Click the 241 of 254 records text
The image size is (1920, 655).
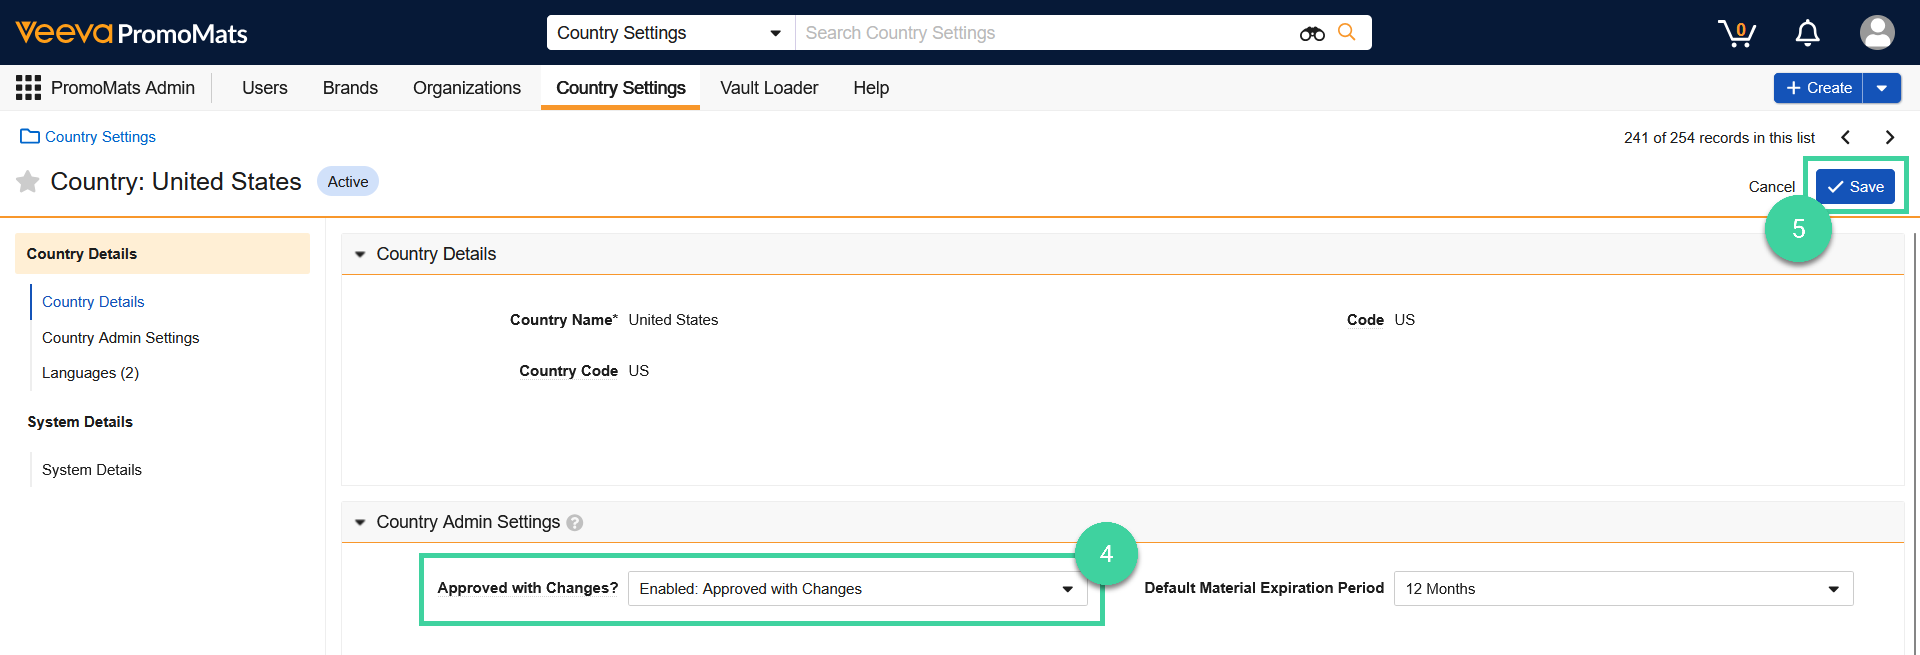point(1719,138)
